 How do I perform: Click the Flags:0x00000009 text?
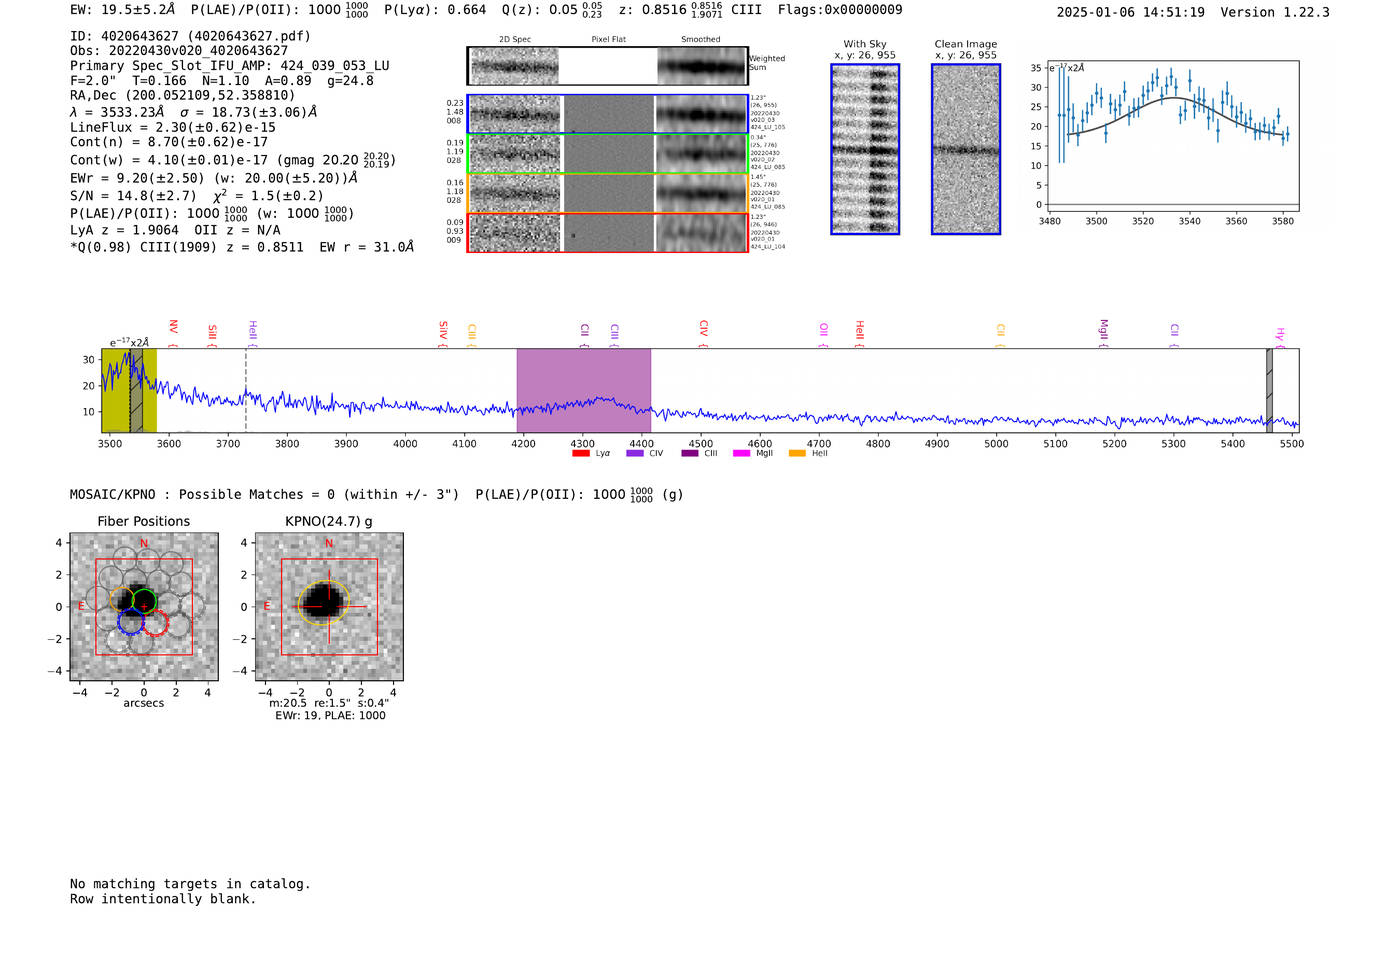click(840, 10)
